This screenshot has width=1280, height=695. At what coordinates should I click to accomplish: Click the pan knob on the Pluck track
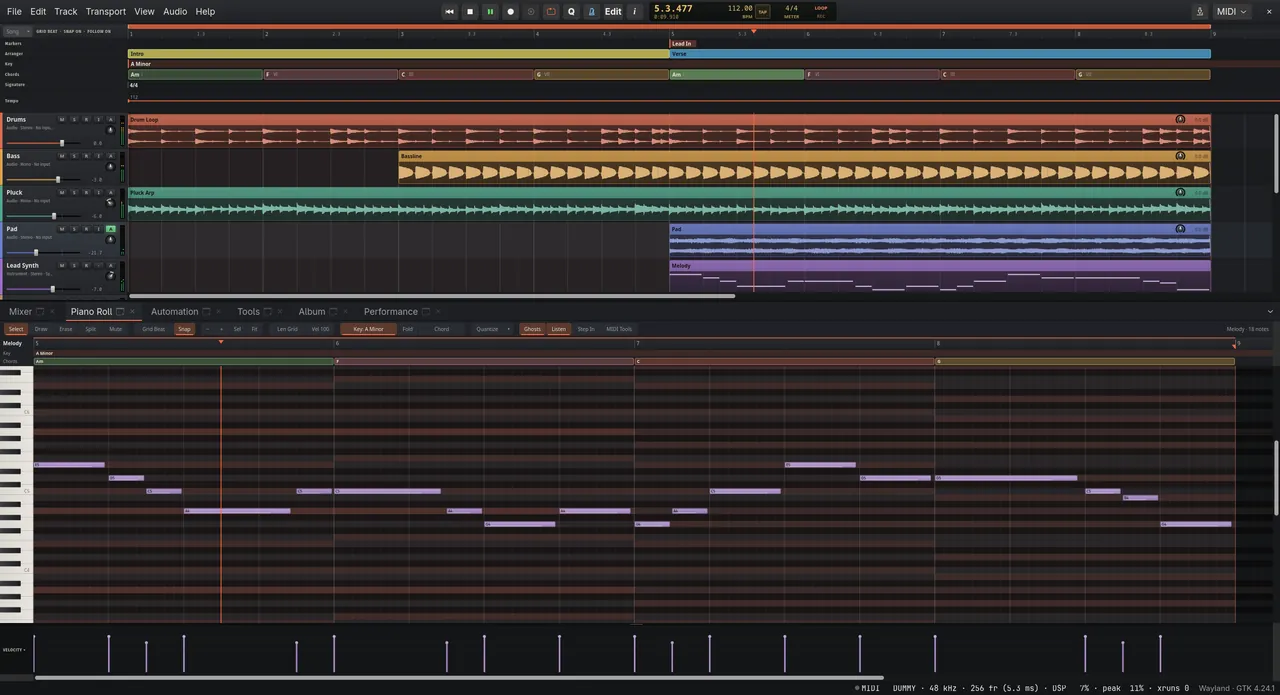pos(110,203)
